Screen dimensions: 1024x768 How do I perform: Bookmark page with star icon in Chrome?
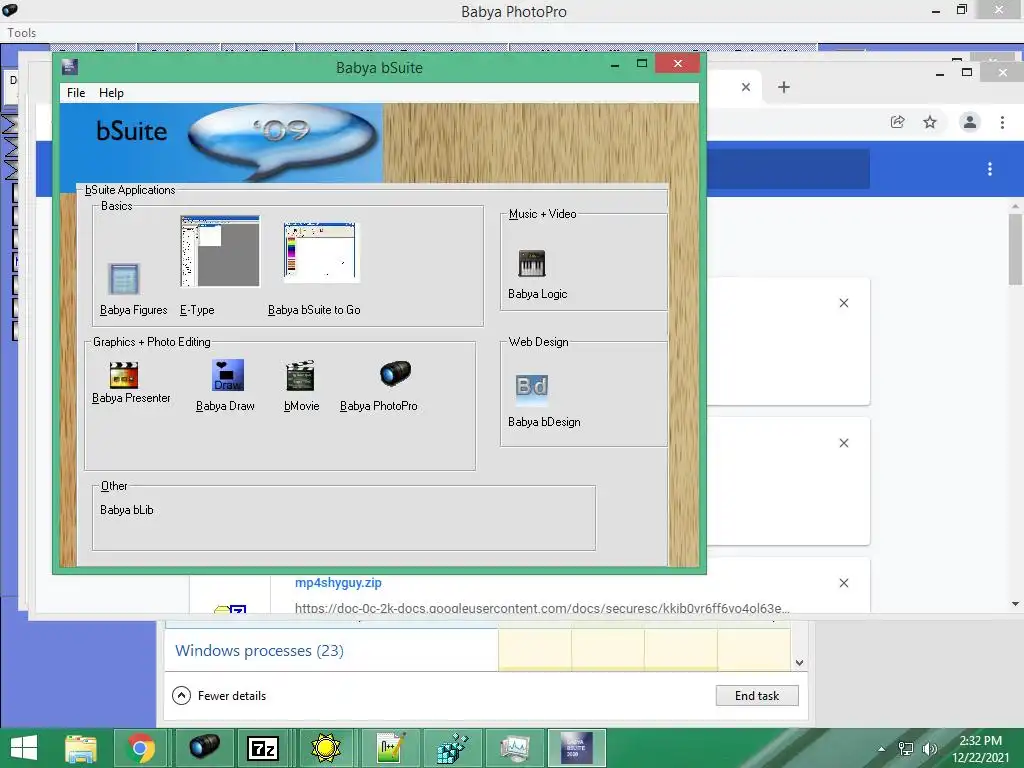pos(930,122)
